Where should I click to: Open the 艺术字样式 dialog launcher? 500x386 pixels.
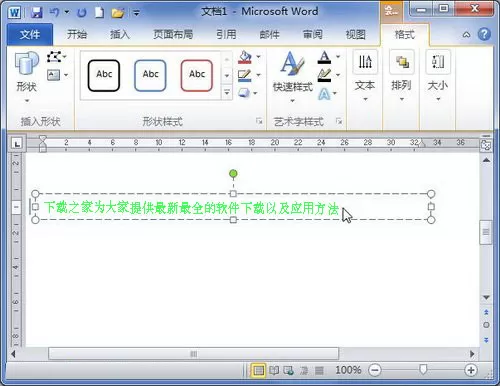point(339,121)
